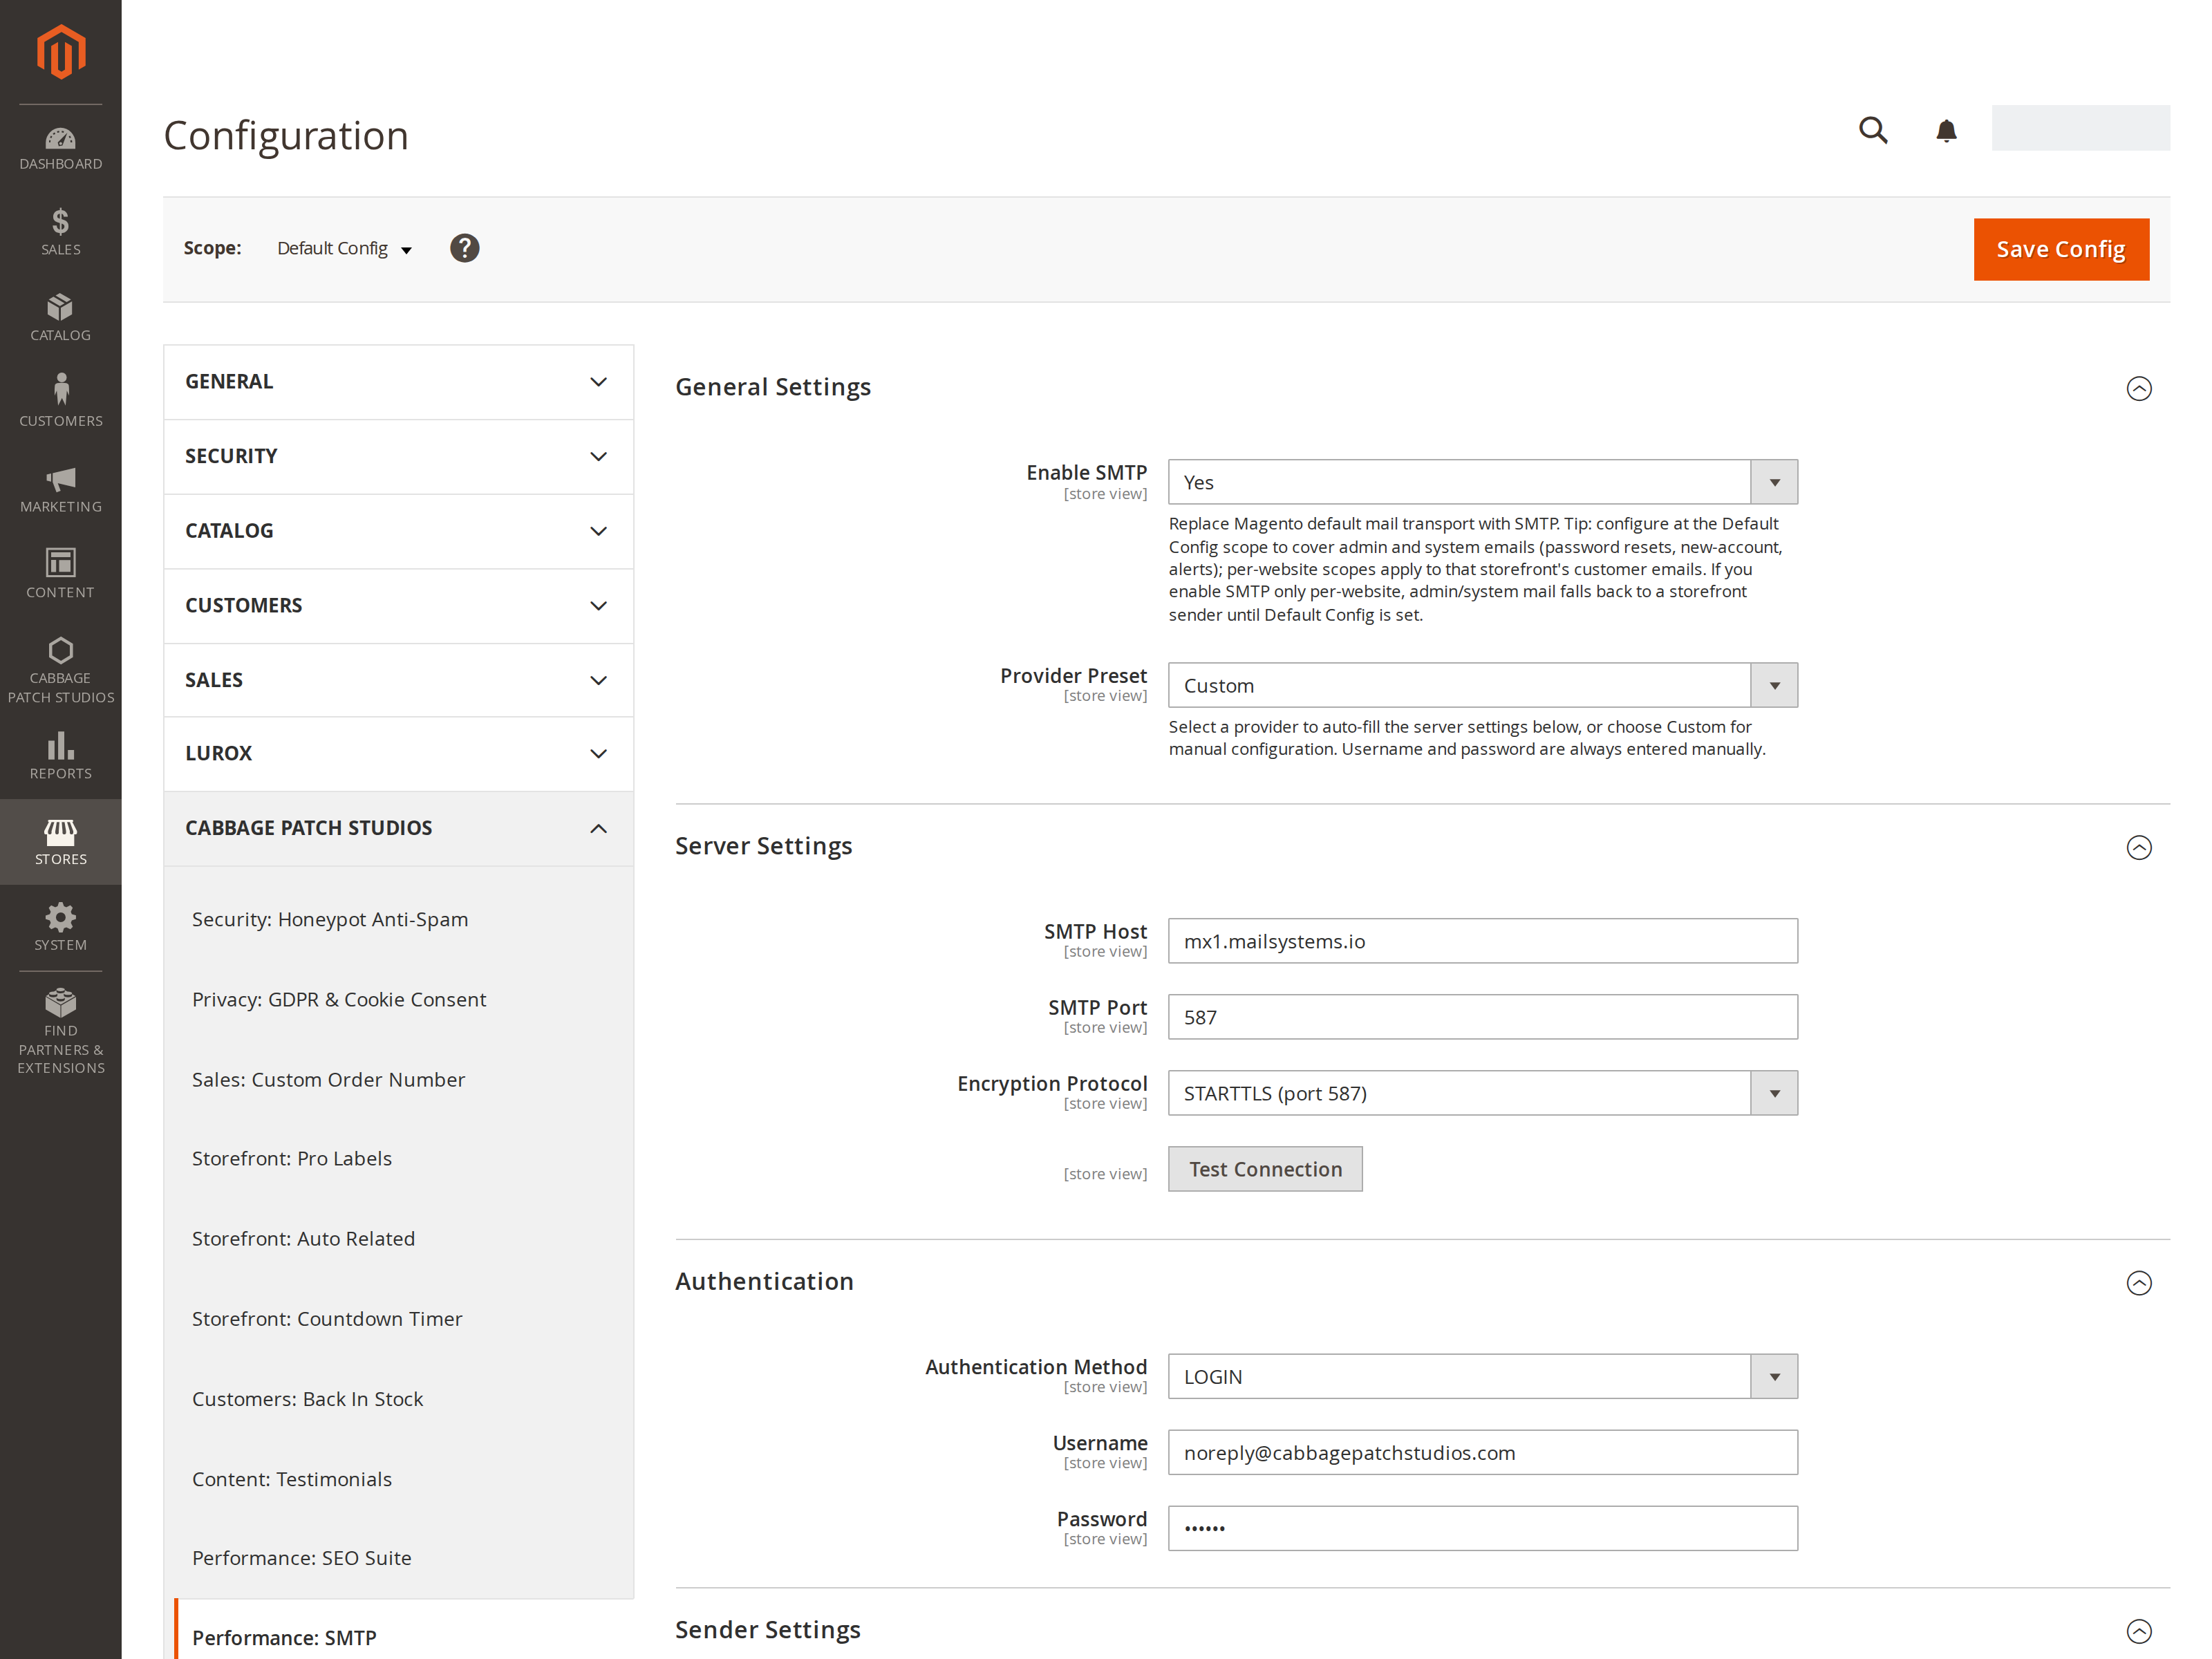Expand the SALES config tab
2212x1659 pixels.
398,680
